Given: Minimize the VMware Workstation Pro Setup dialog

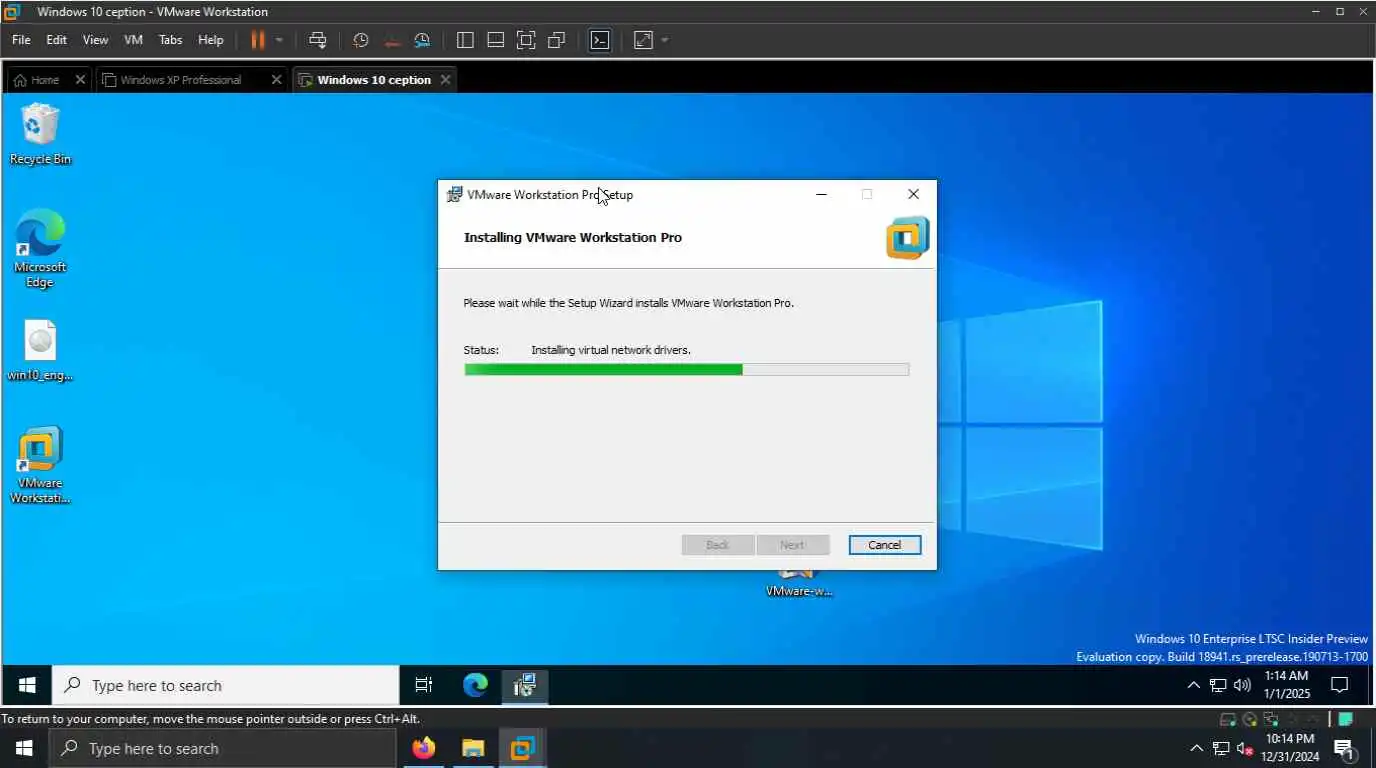Looking at the screenshot, I should point(821,195).
